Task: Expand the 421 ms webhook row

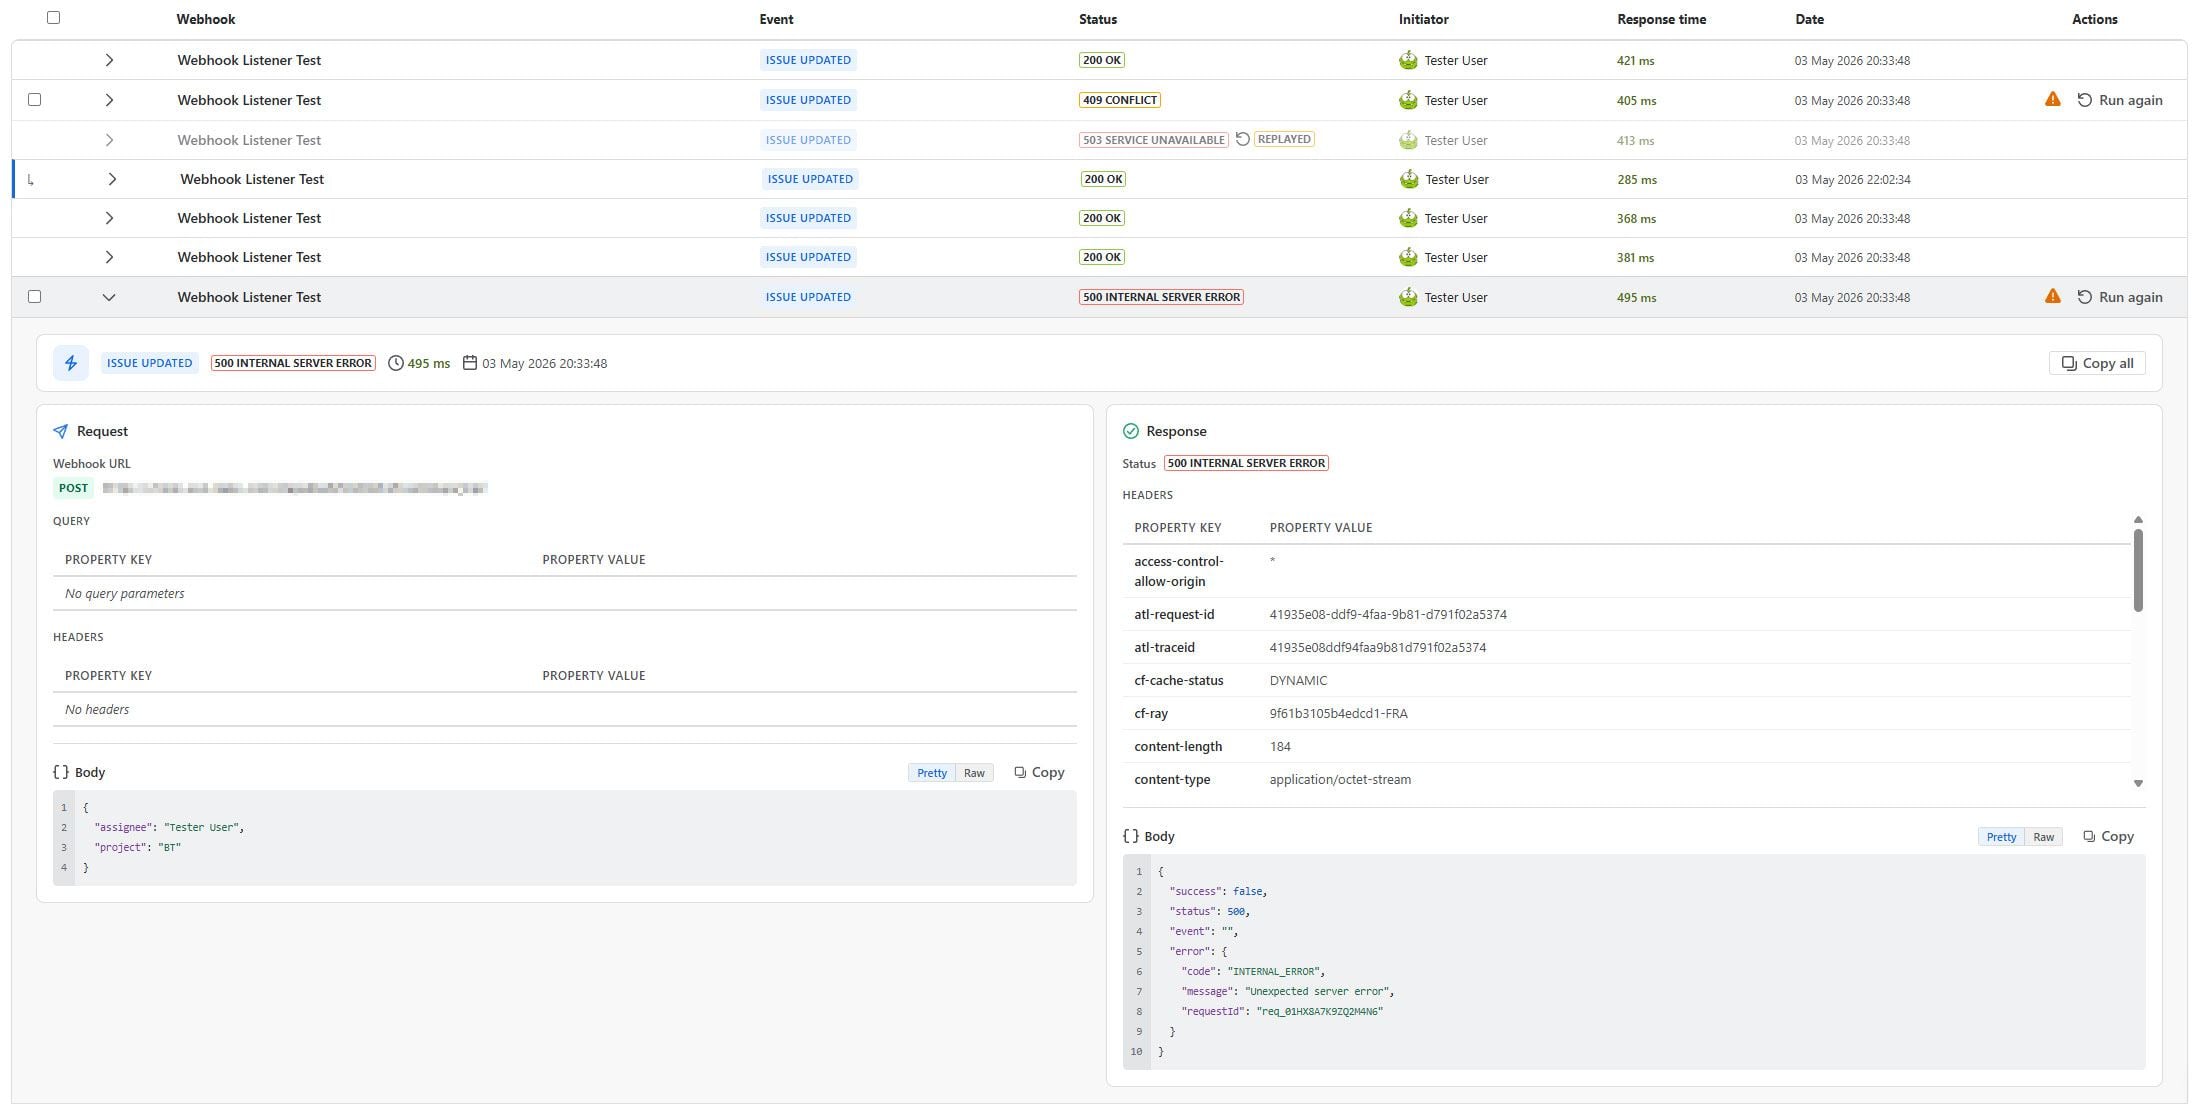Action: pos(109,60)
